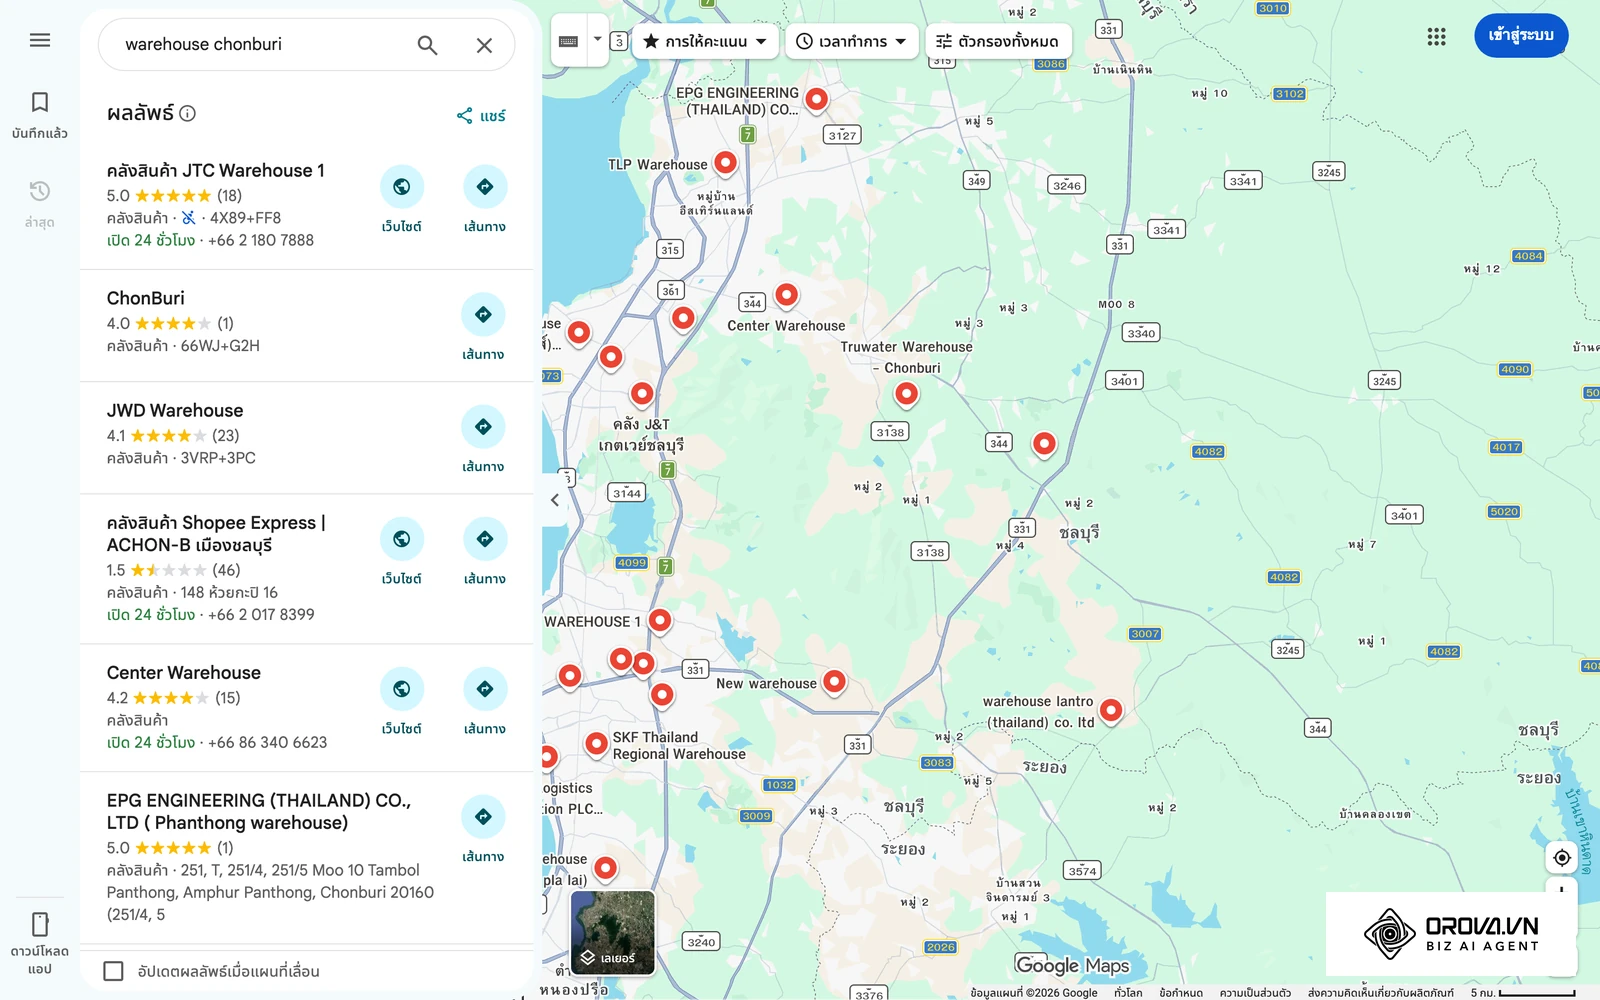
Task: Select the TLP Warehouse map pin
Action: [726, 163]
